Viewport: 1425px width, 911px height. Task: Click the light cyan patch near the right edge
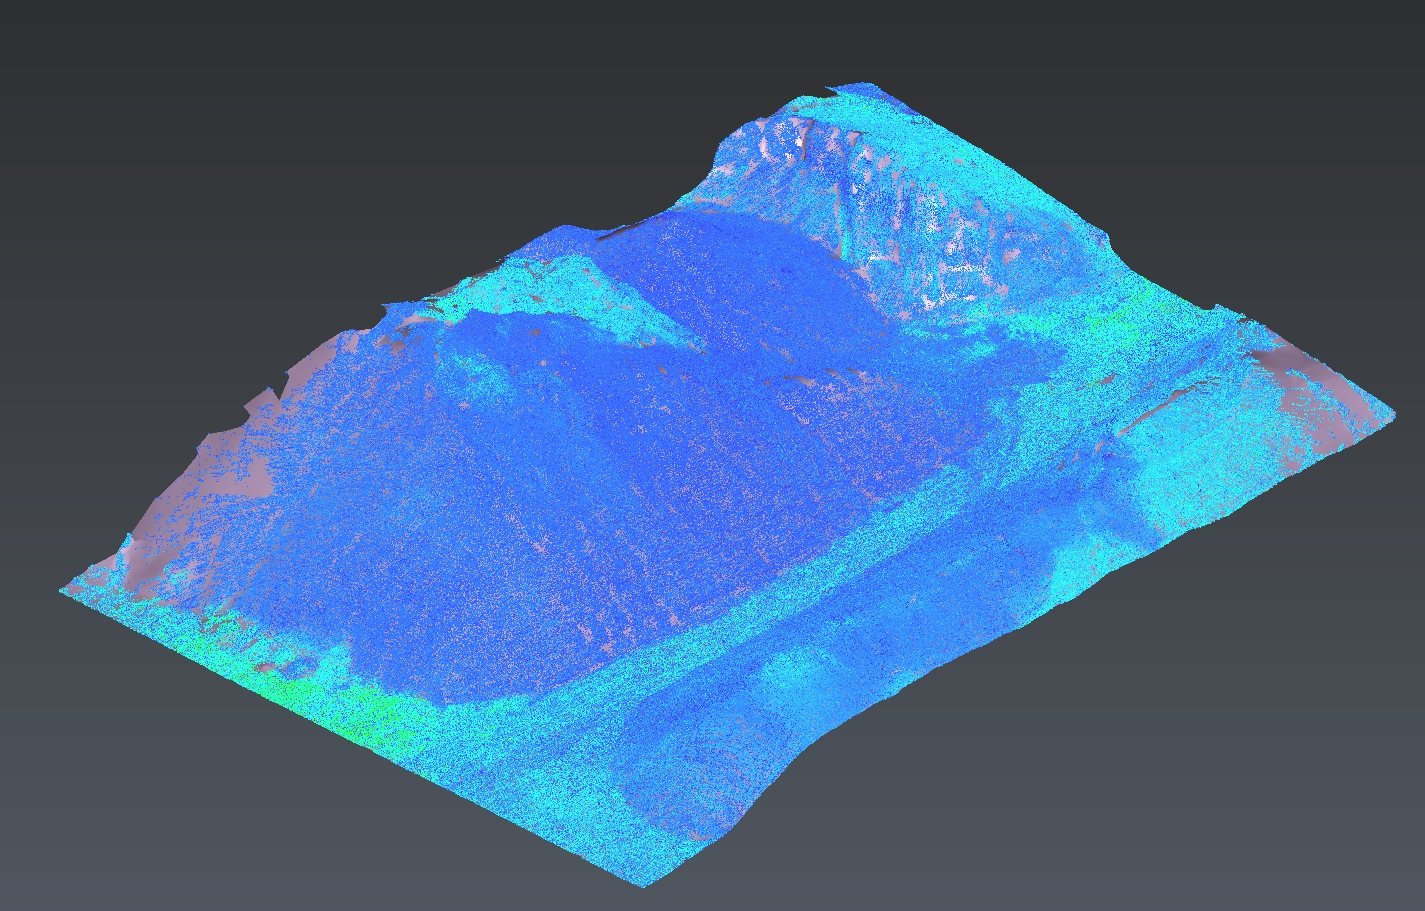(x=1190, y=500)
